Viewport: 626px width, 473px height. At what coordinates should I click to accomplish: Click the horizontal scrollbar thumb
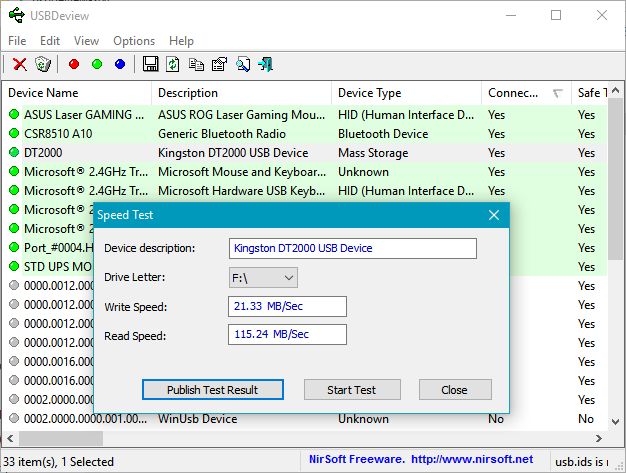tap(61, 438)
